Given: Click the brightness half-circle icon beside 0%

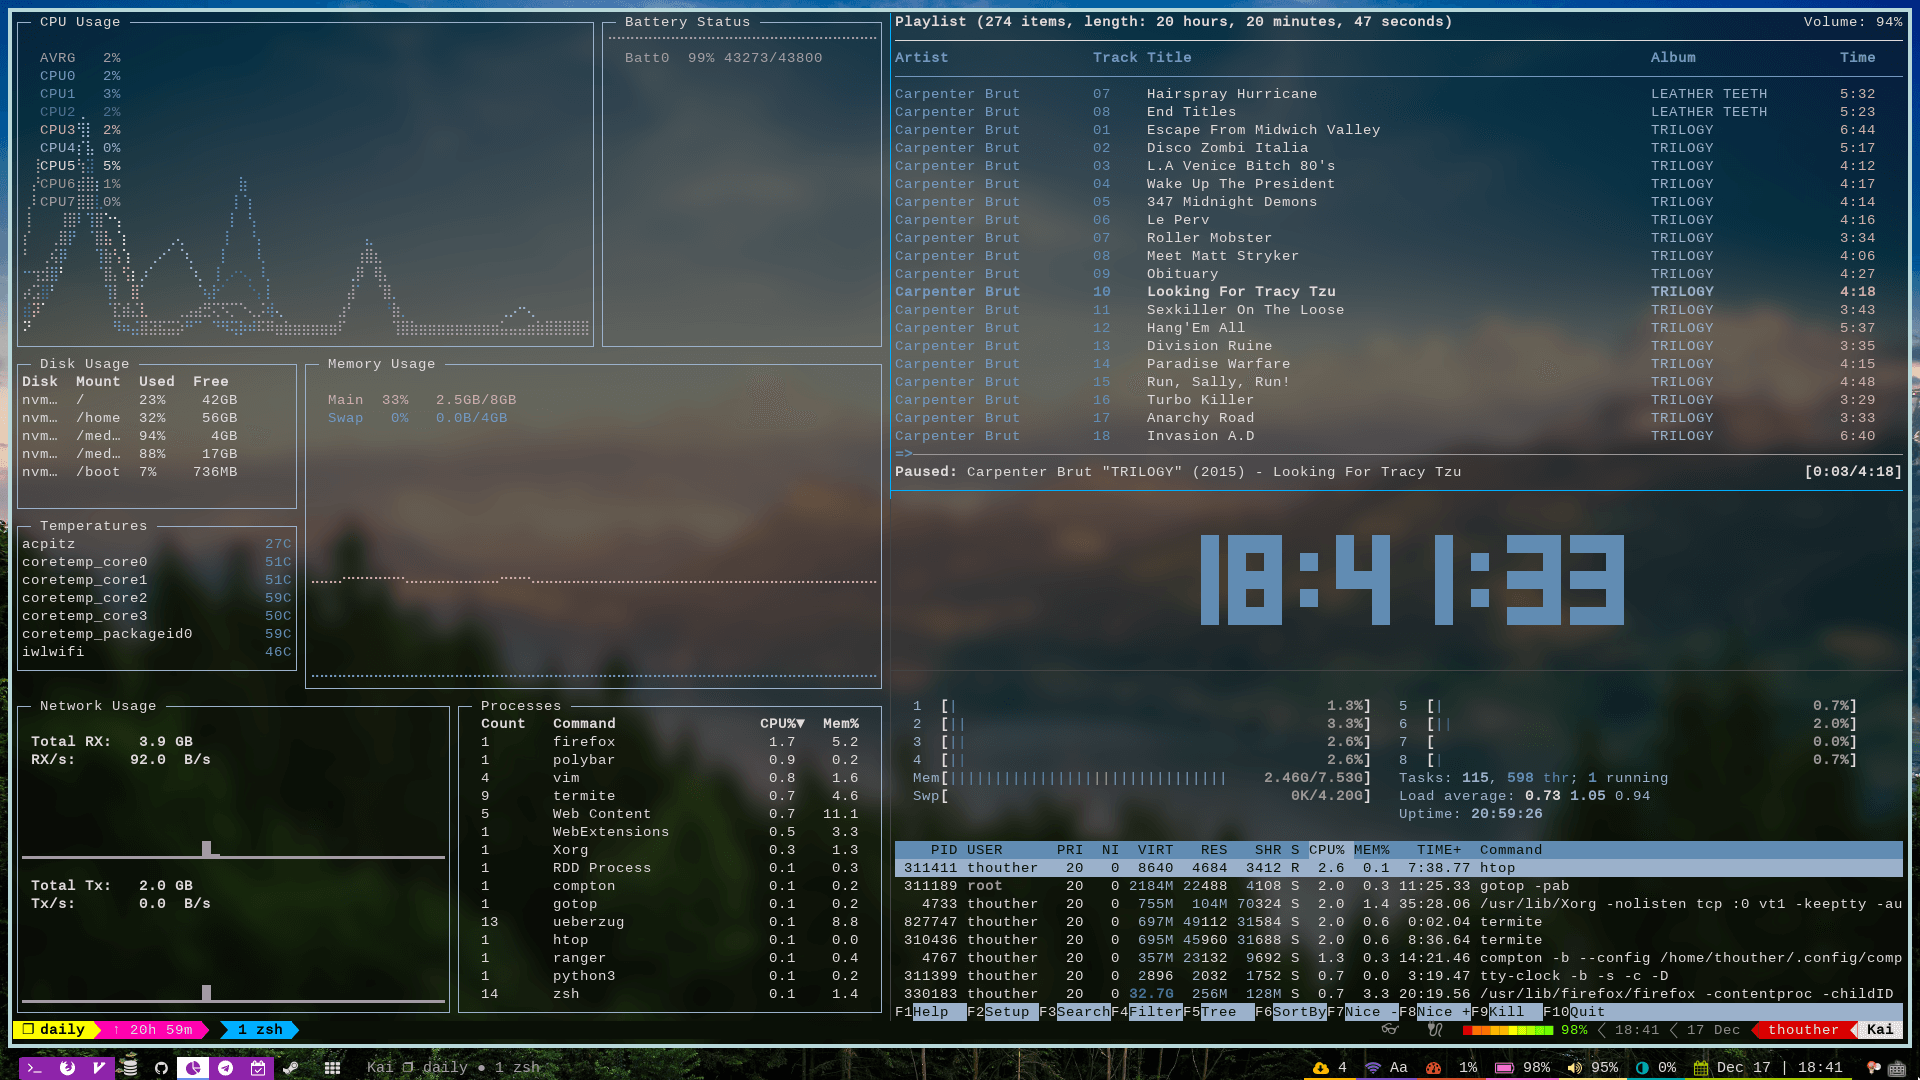Looking at the screenshot, I should click(1642, 1068).
